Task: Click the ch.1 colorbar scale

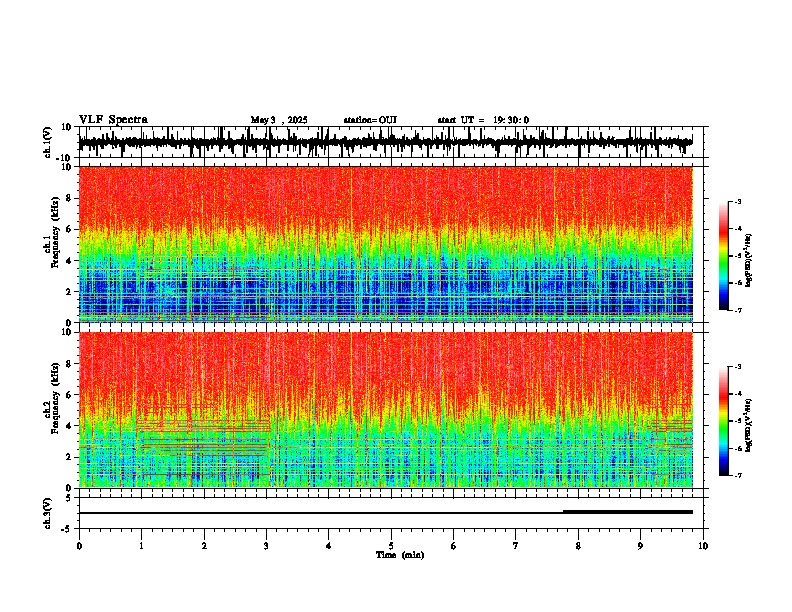Action: click(x=724, y=256)
